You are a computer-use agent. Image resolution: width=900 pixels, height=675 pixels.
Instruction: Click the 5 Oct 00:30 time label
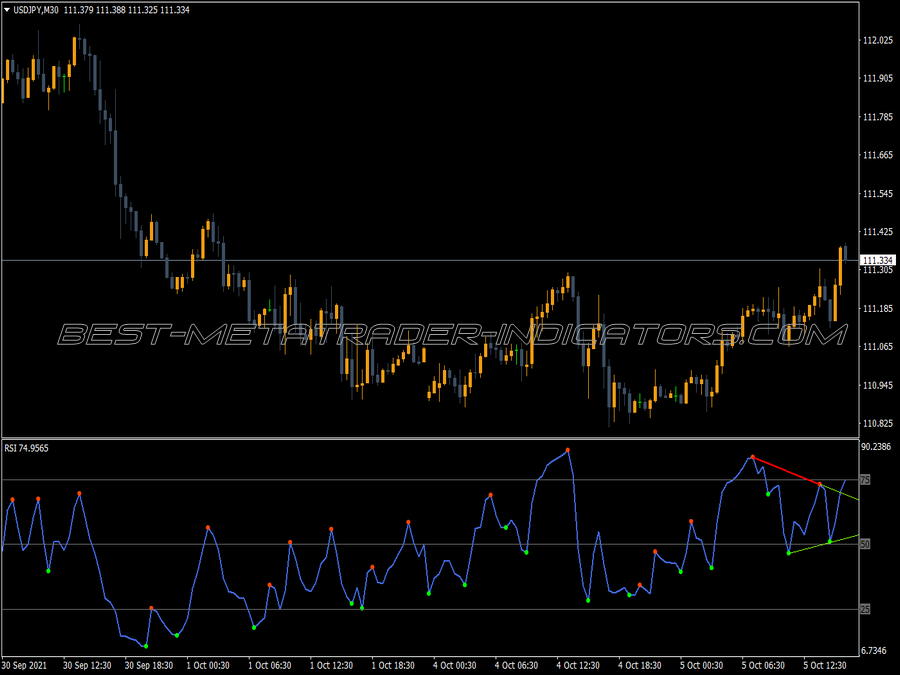[701, 665]
